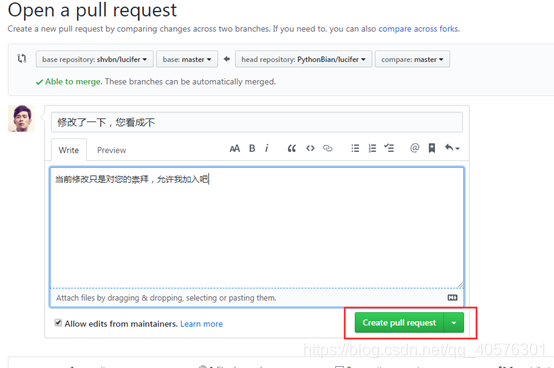Insert a quote block
This screenshot has height=368, width=554.
tap(292, 148)
